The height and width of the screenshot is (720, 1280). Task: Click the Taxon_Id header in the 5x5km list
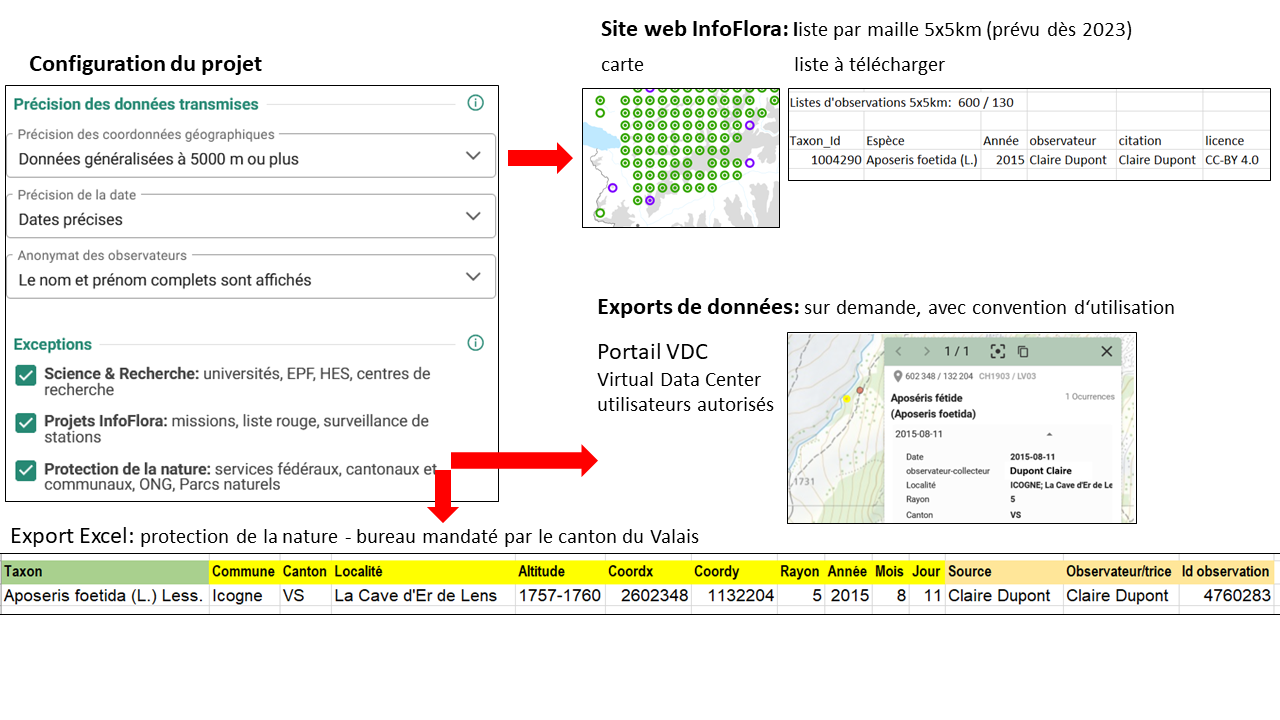pyautogui.click(x=826, y=141)
